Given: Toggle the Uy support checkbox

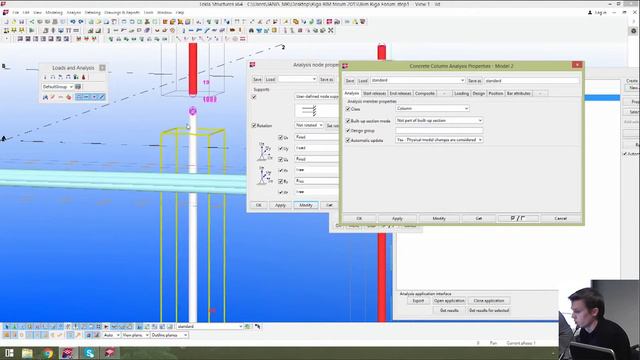Looking at the screenshot, I should coord(280,149).
